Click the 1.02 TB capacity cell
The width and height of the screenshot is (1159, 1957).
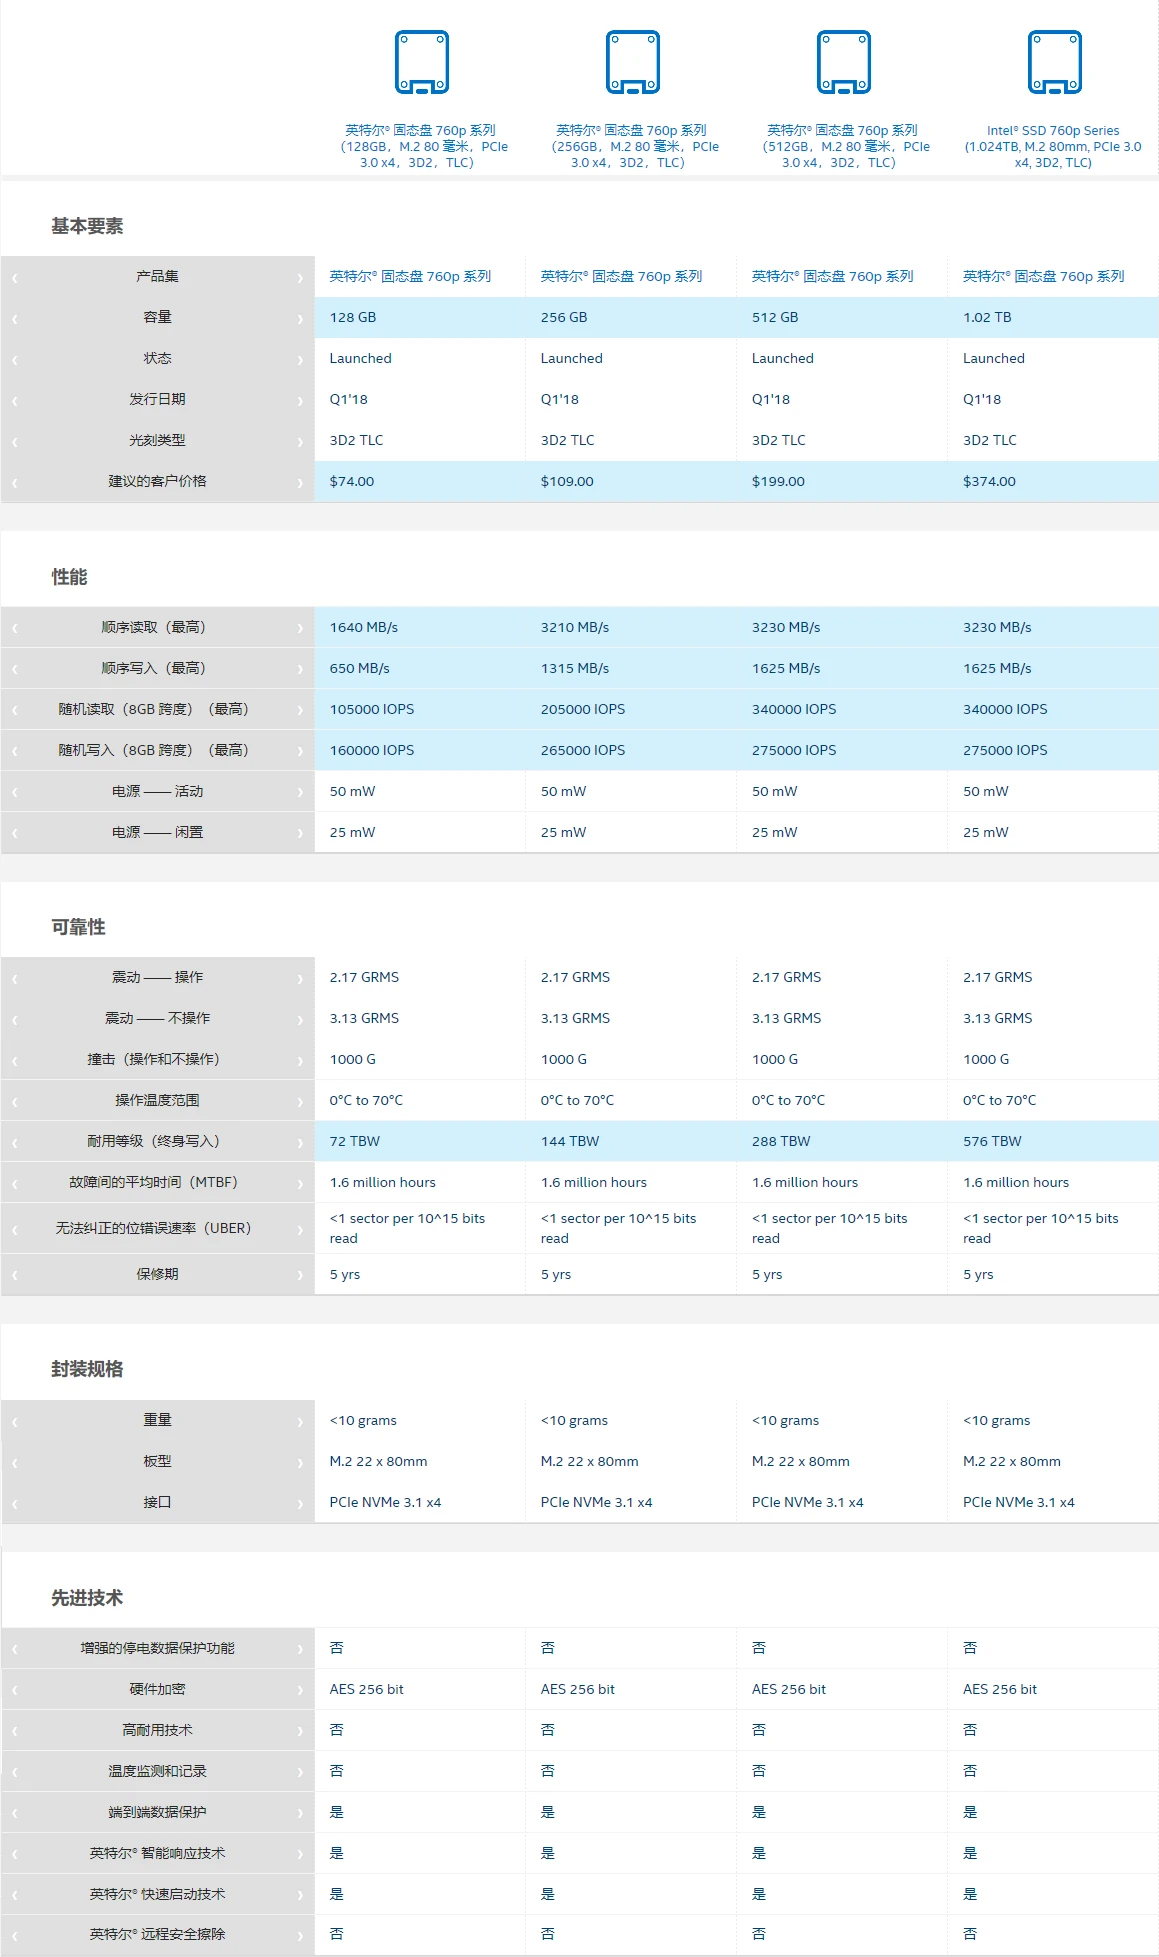1053,317
